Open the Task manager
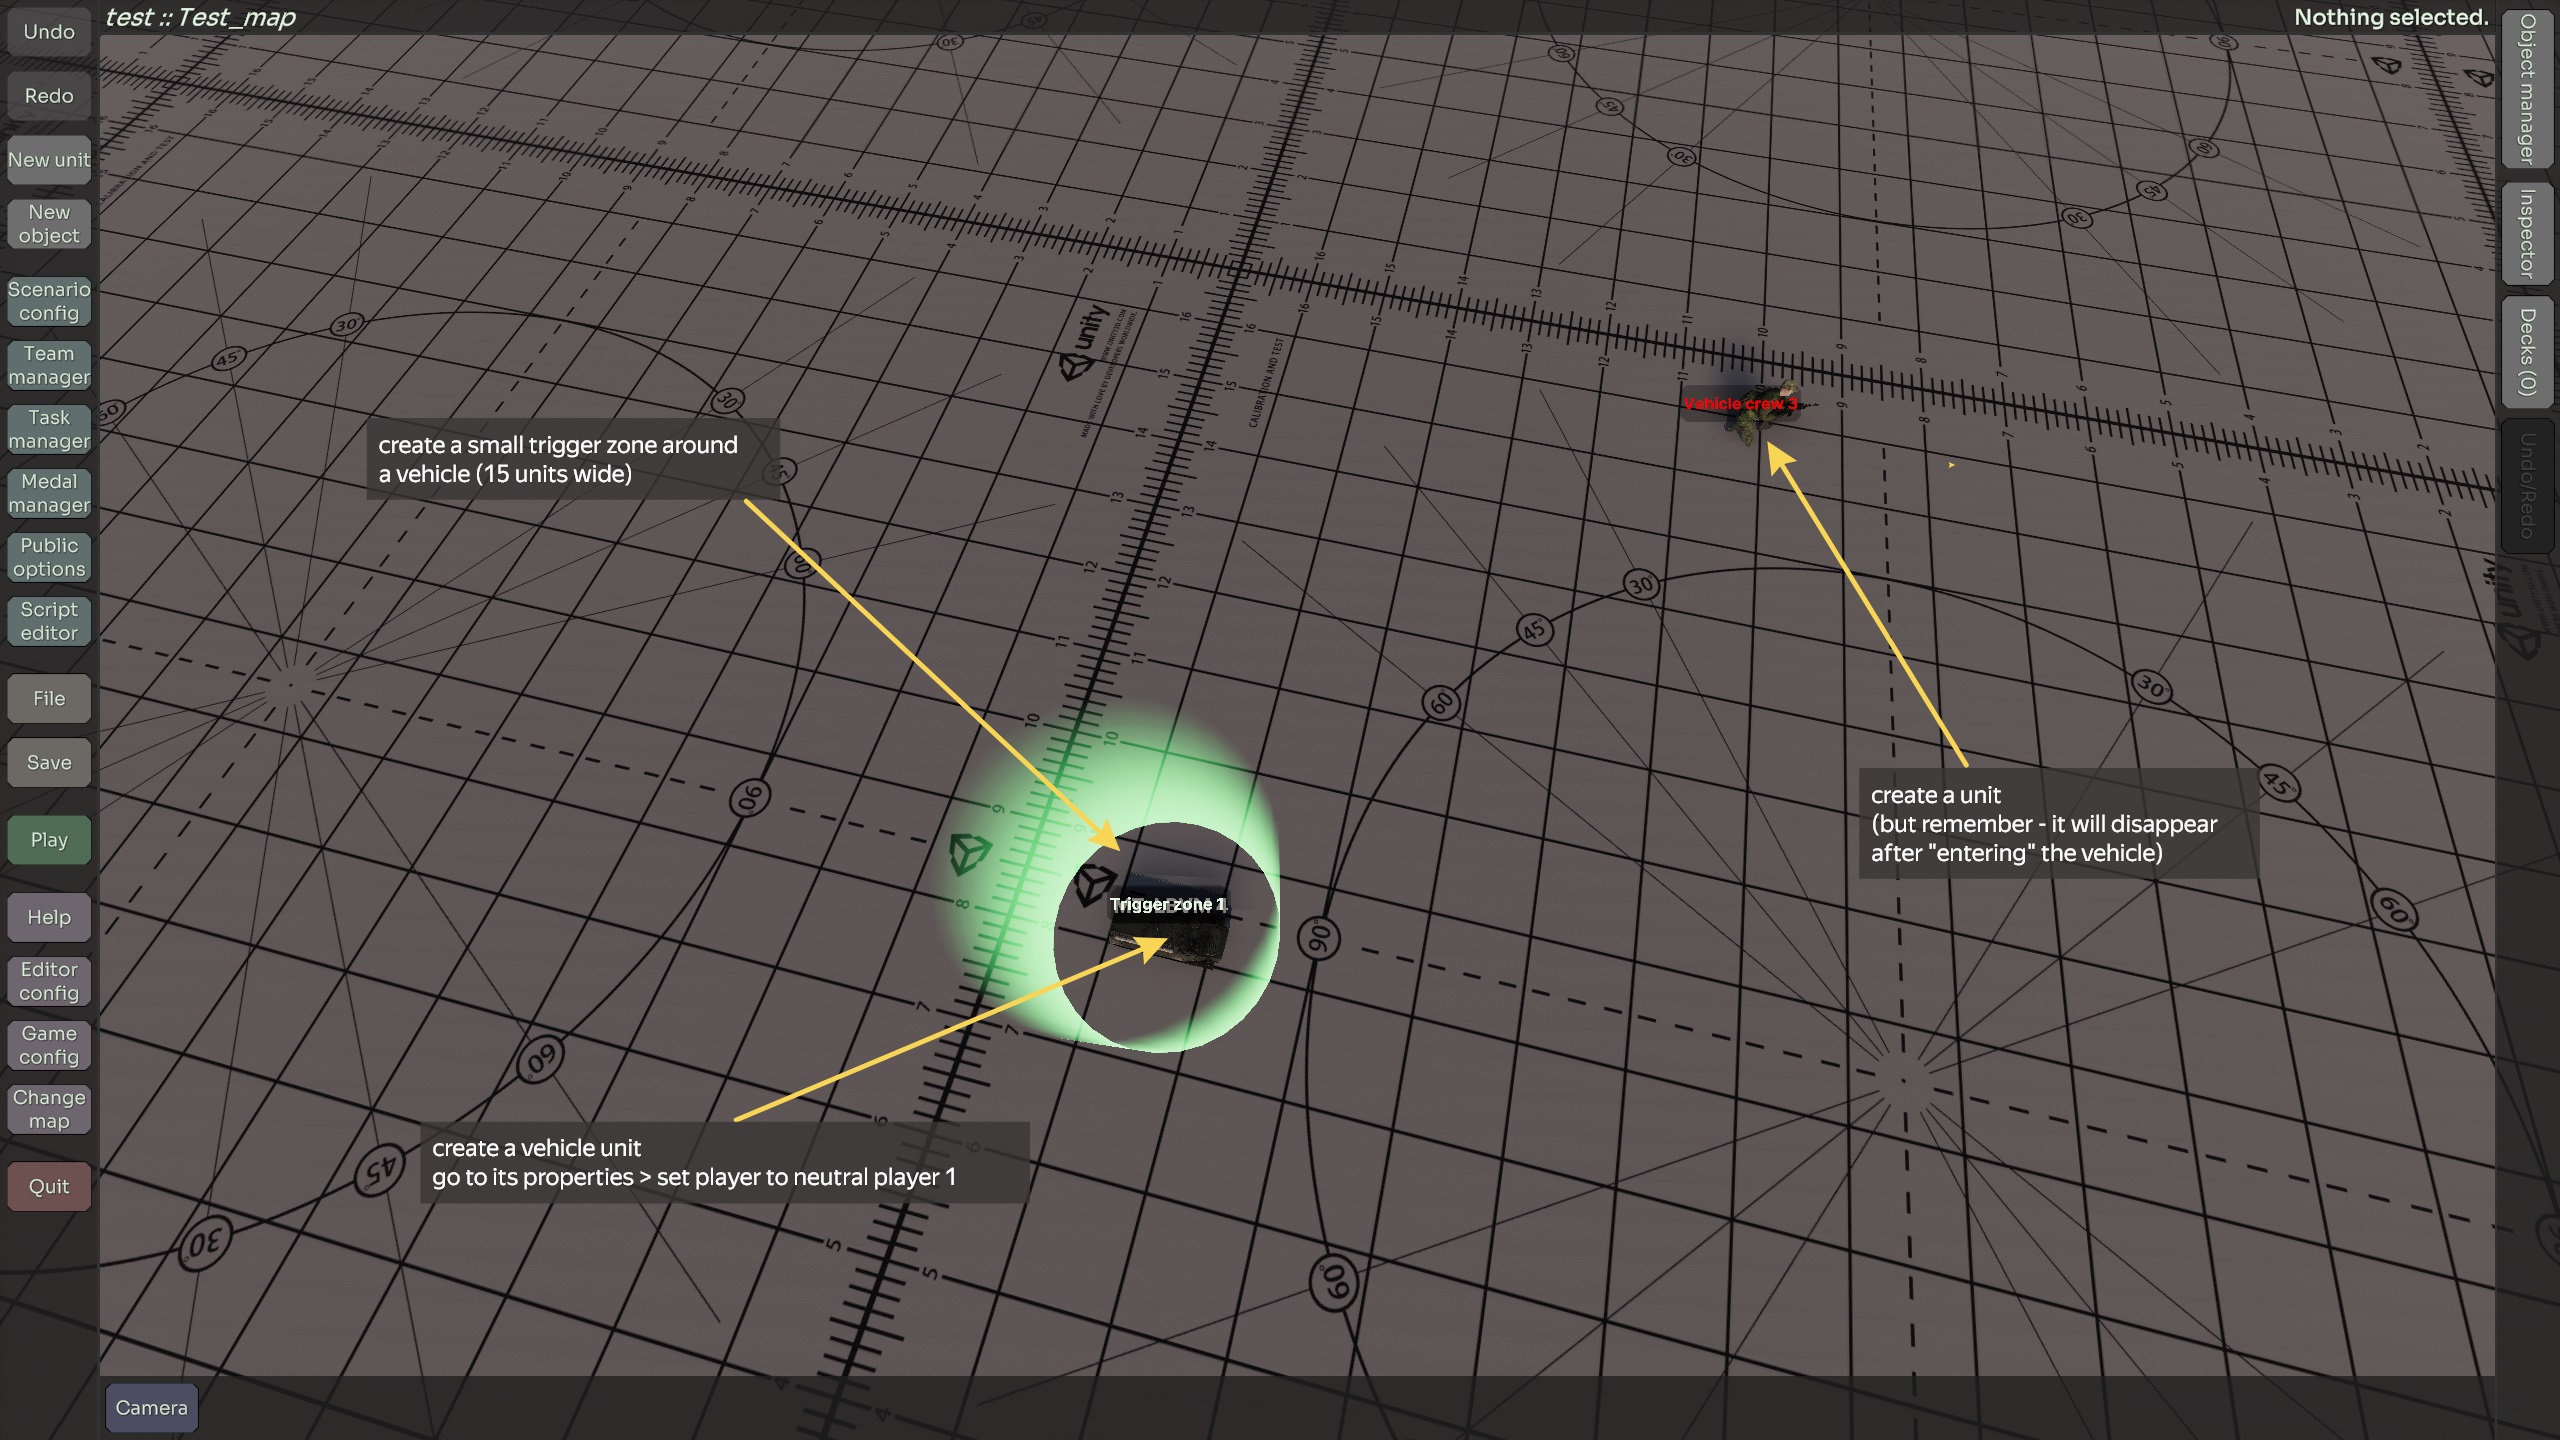Screen dimensions: 2560x1440 click(x=49, y=429)
